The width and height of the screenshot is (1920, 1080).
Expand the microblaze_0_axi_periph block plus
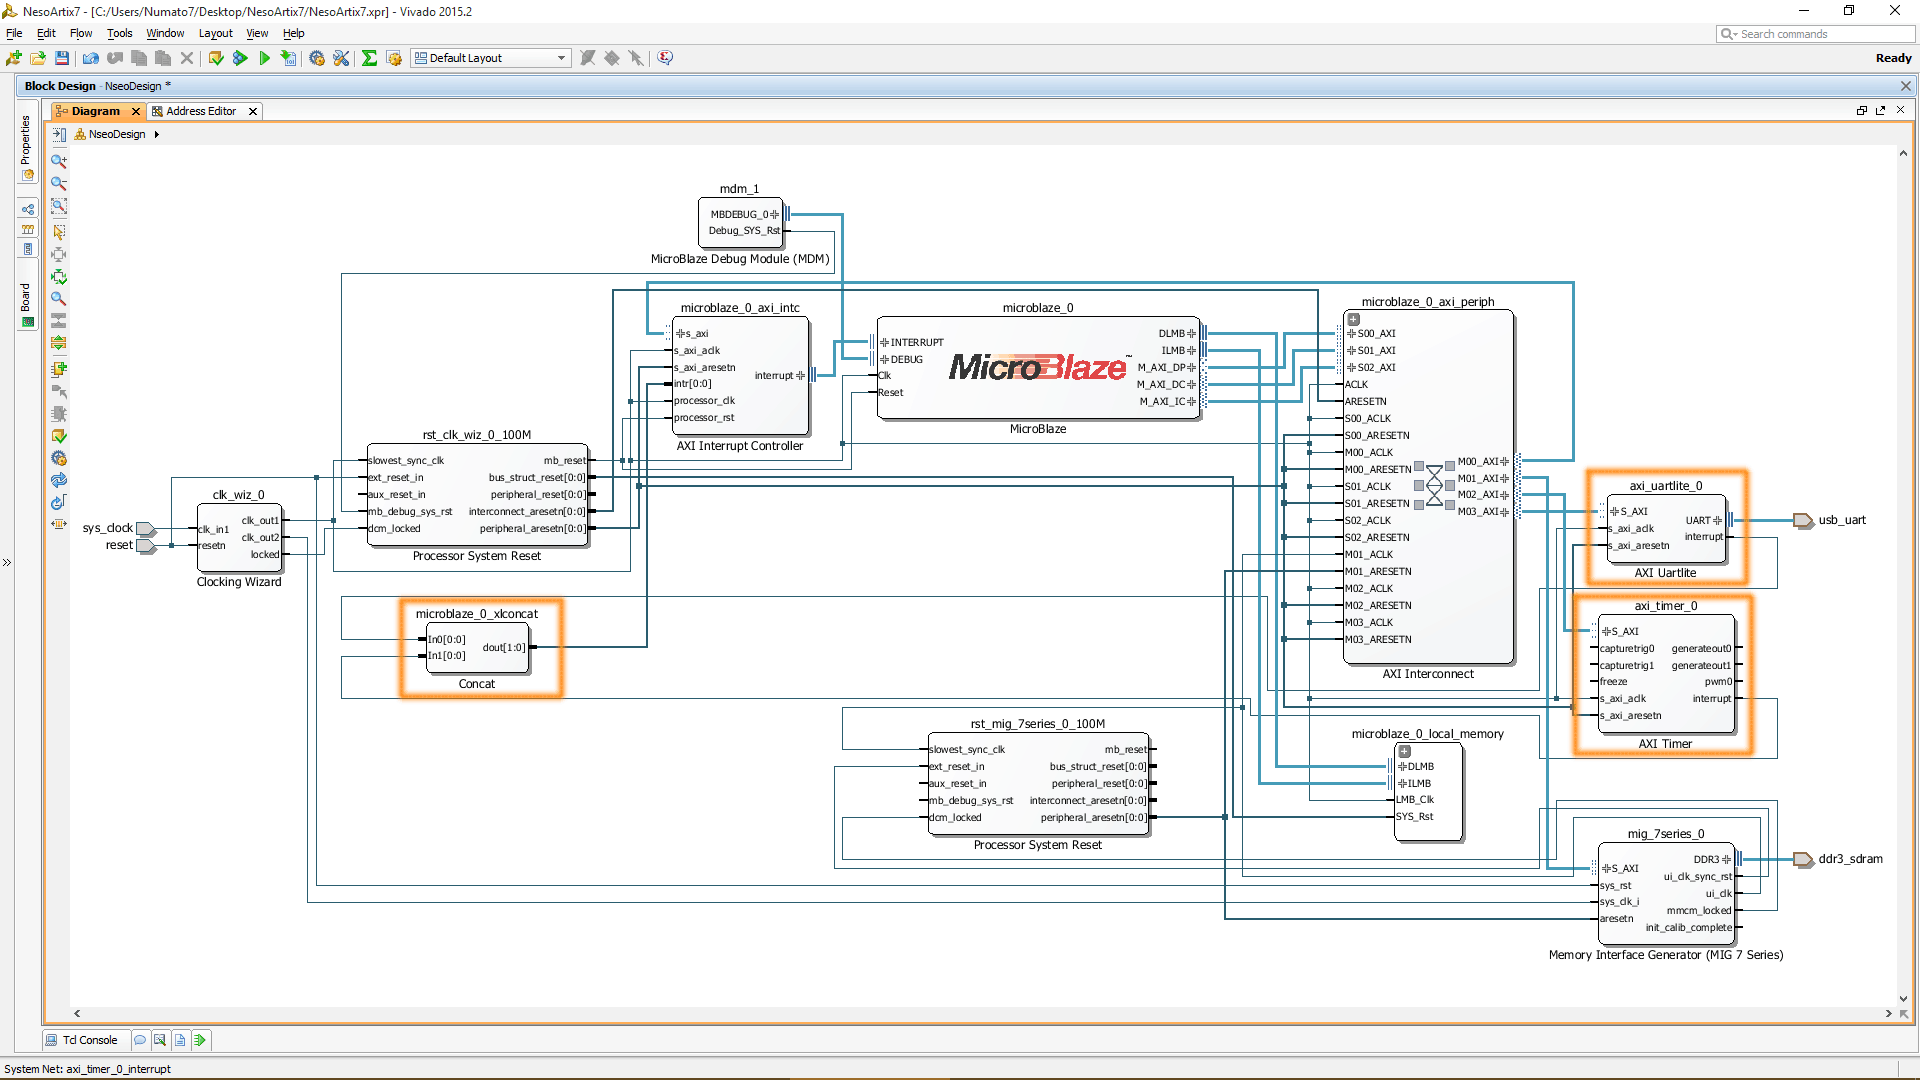point(1353,319)
